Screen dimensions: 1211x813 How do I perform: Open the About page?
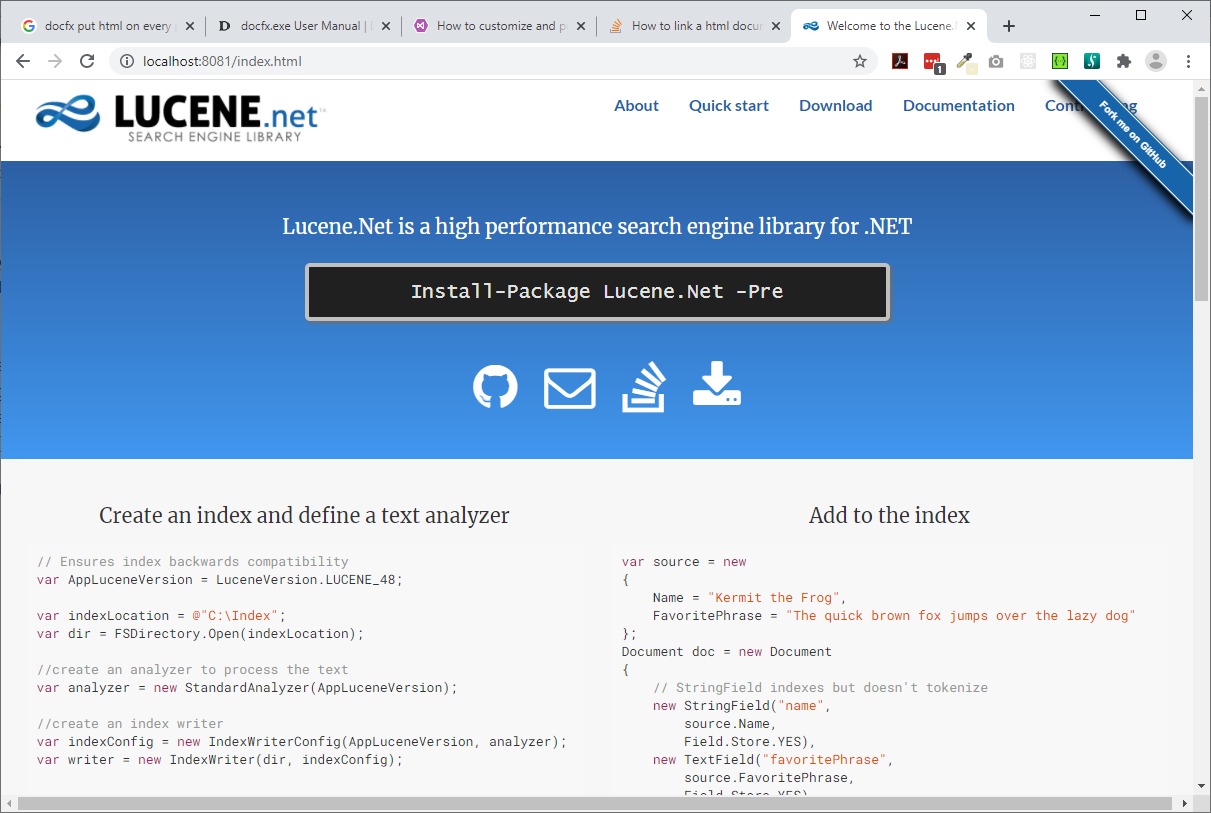(x=636, y=105)
